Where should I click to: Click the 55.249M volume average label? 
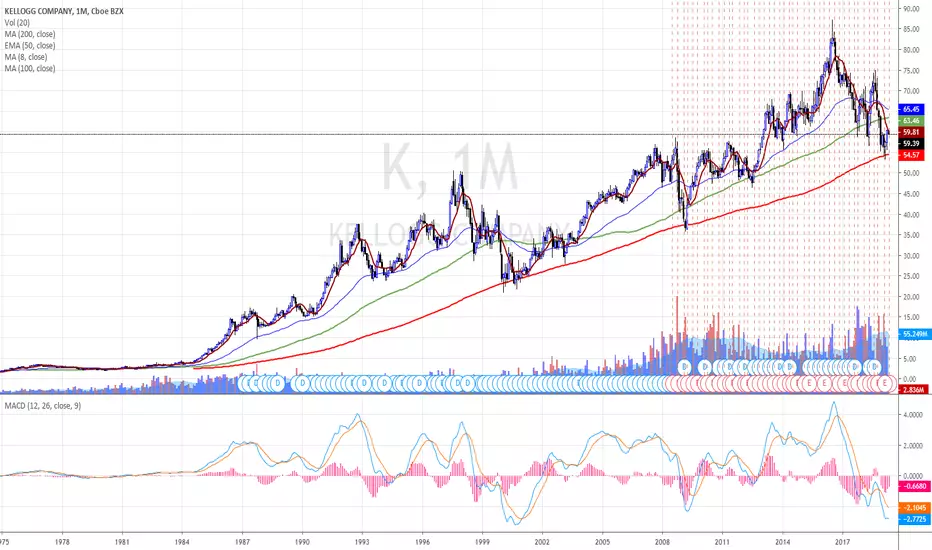pyautogui.click(x=914, y=334)
